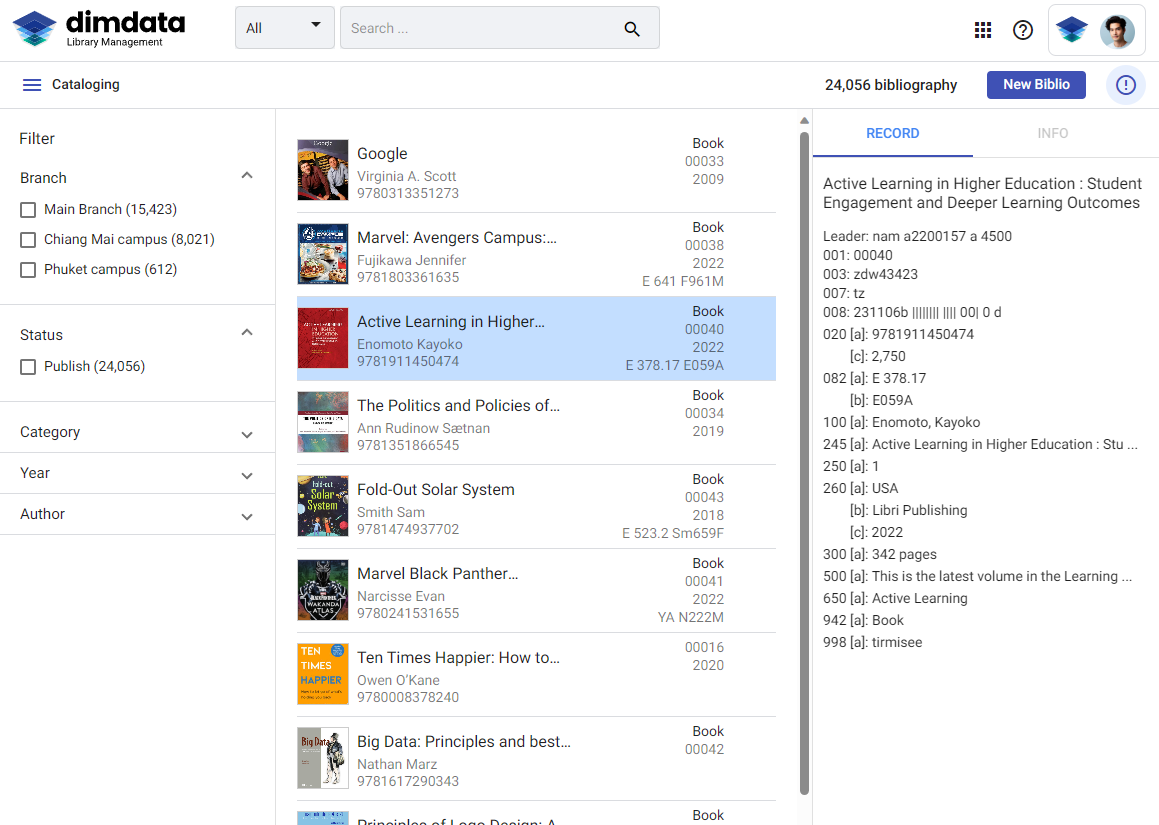
Task: Open the apps grid menu icon
Action: (982, 30)
